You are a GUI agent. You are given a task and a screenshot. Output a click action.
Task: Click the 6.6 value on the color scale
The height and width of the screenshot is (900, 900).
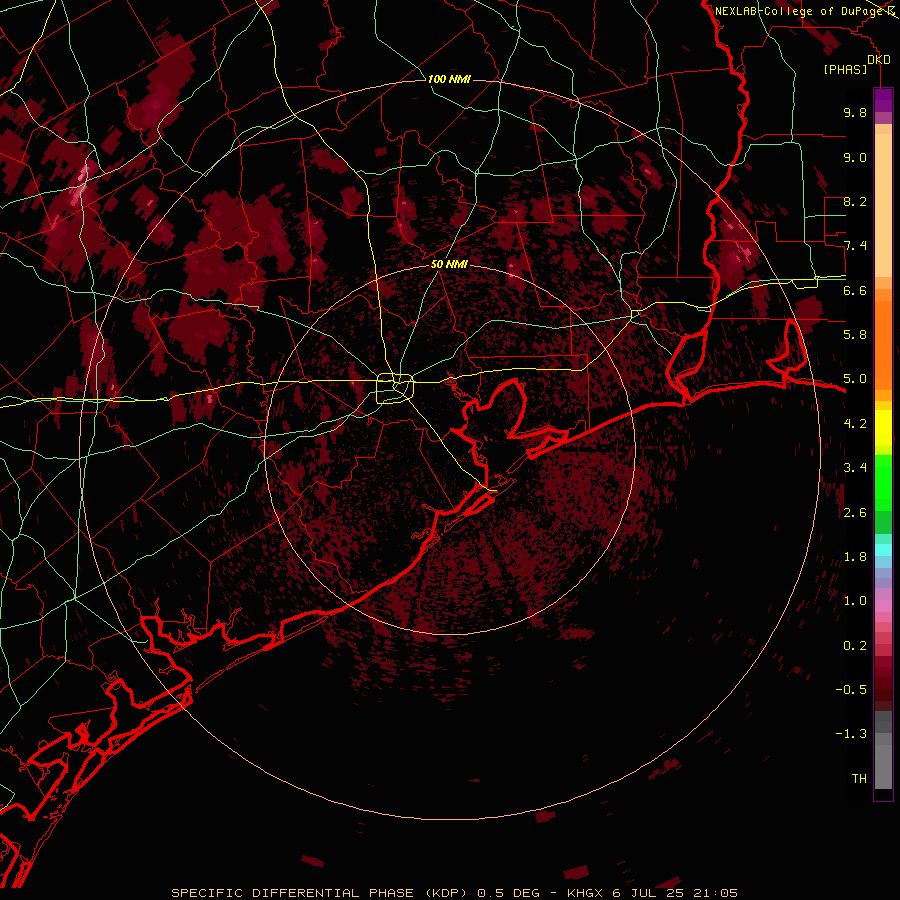click(x=855, y=290)
